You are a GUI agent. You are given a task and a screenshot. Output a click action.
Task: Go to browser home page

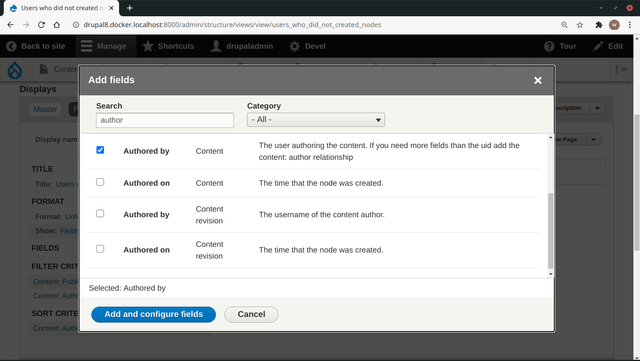point(57,25)
